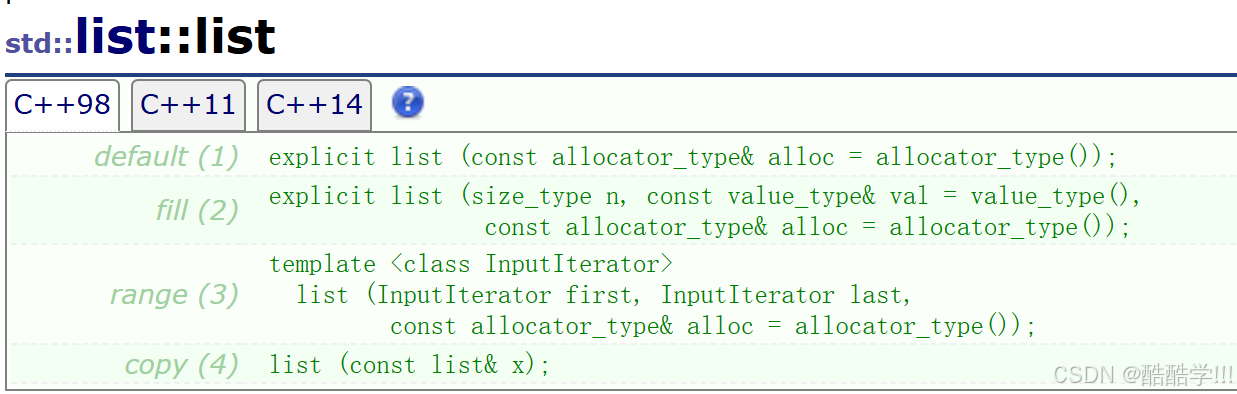
Task: Click the default (1) constructor label
Action: pos(167,157)
